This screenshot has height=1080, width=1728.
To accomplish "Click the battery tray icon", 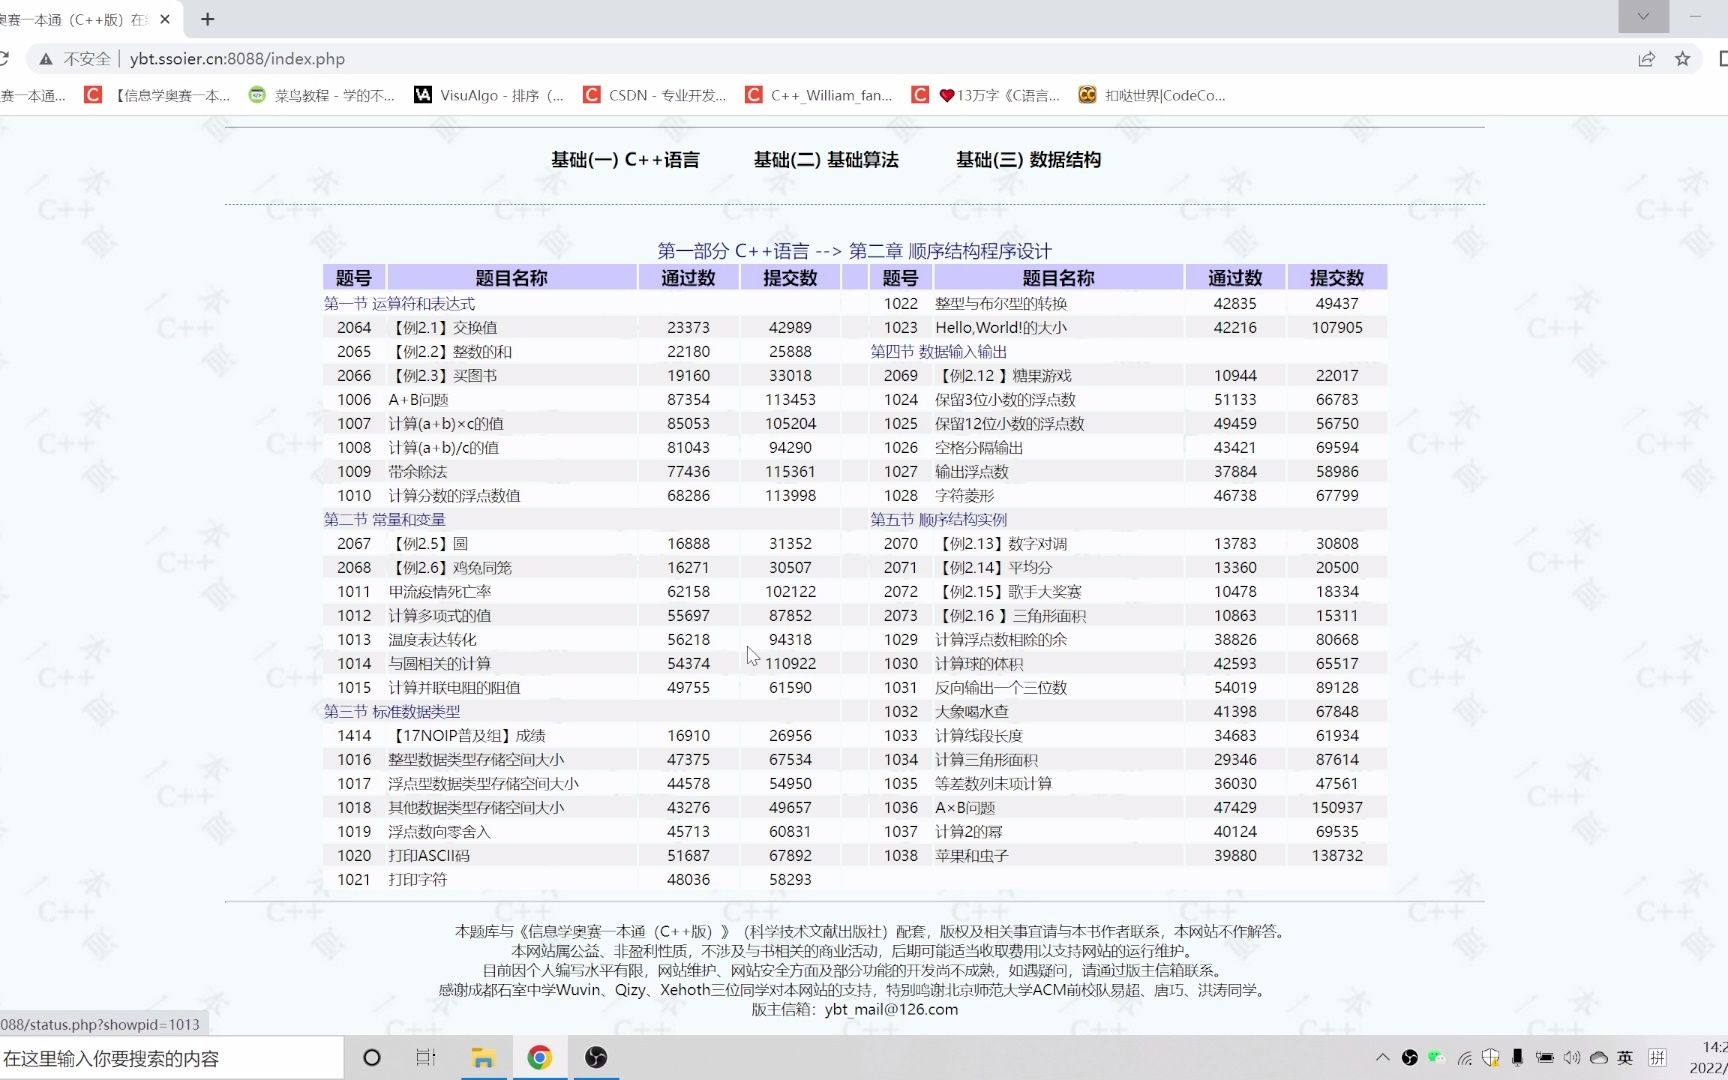I will (1545, 1058).
